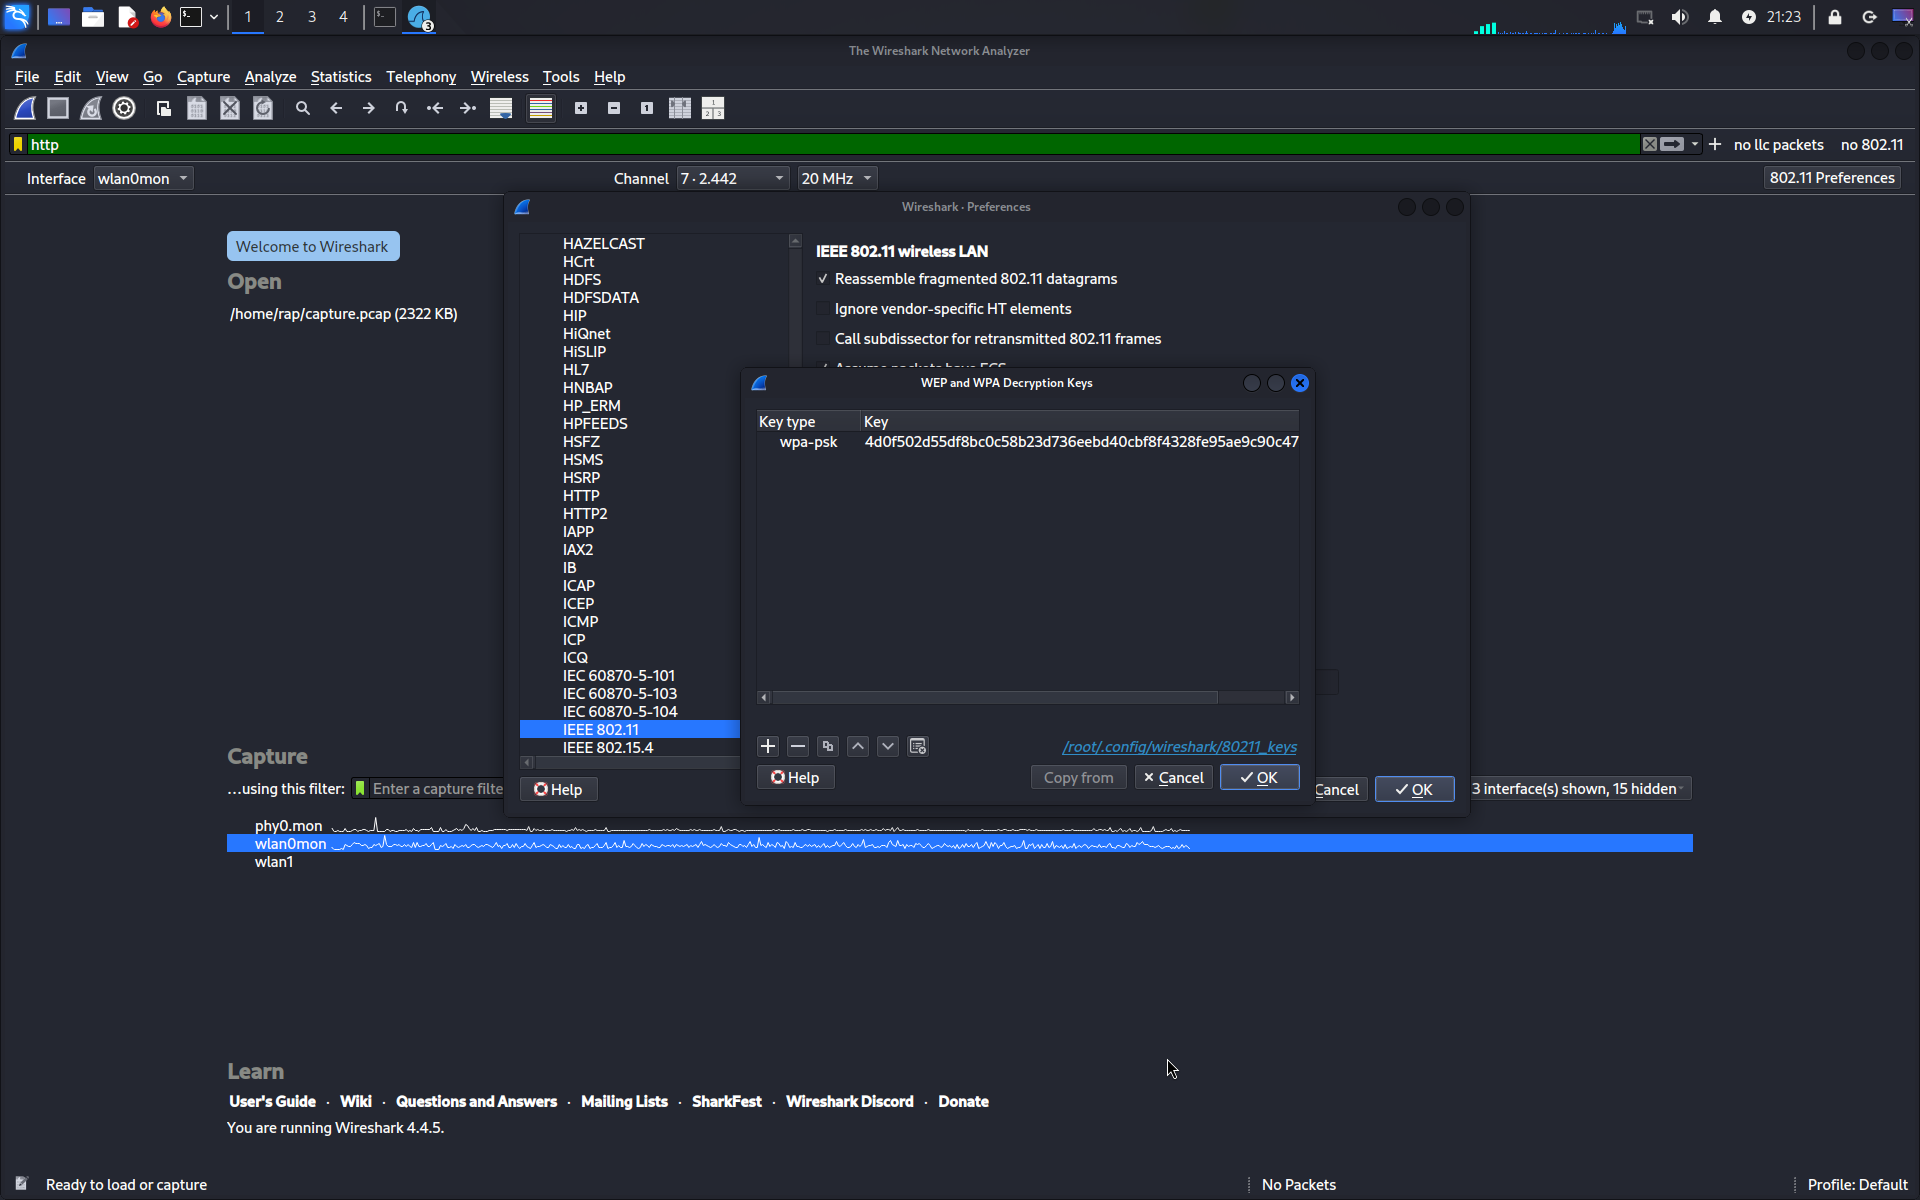Viewport: 1920px width, 1200px height.
Task: Enable Ignore vendor-specific HT elements
Action: coord(823,309)
